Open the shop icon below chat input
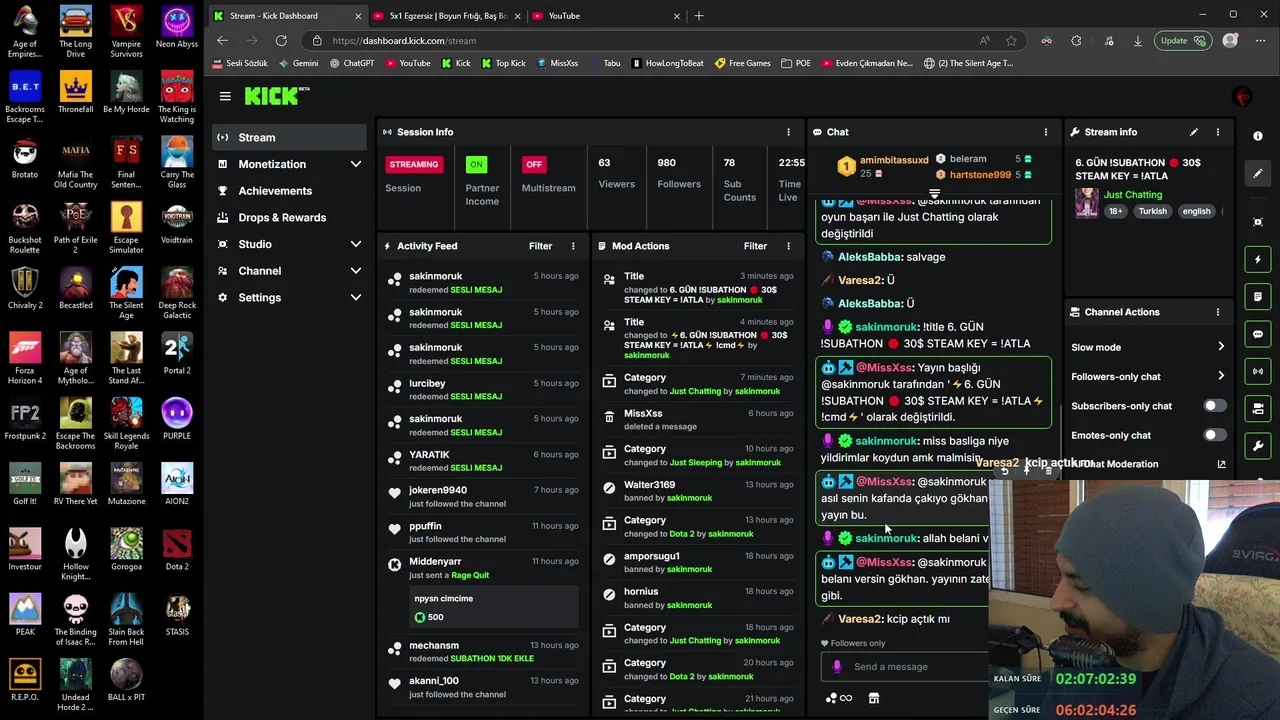This screenshot has width=1280, height=720. pos(873,698)
